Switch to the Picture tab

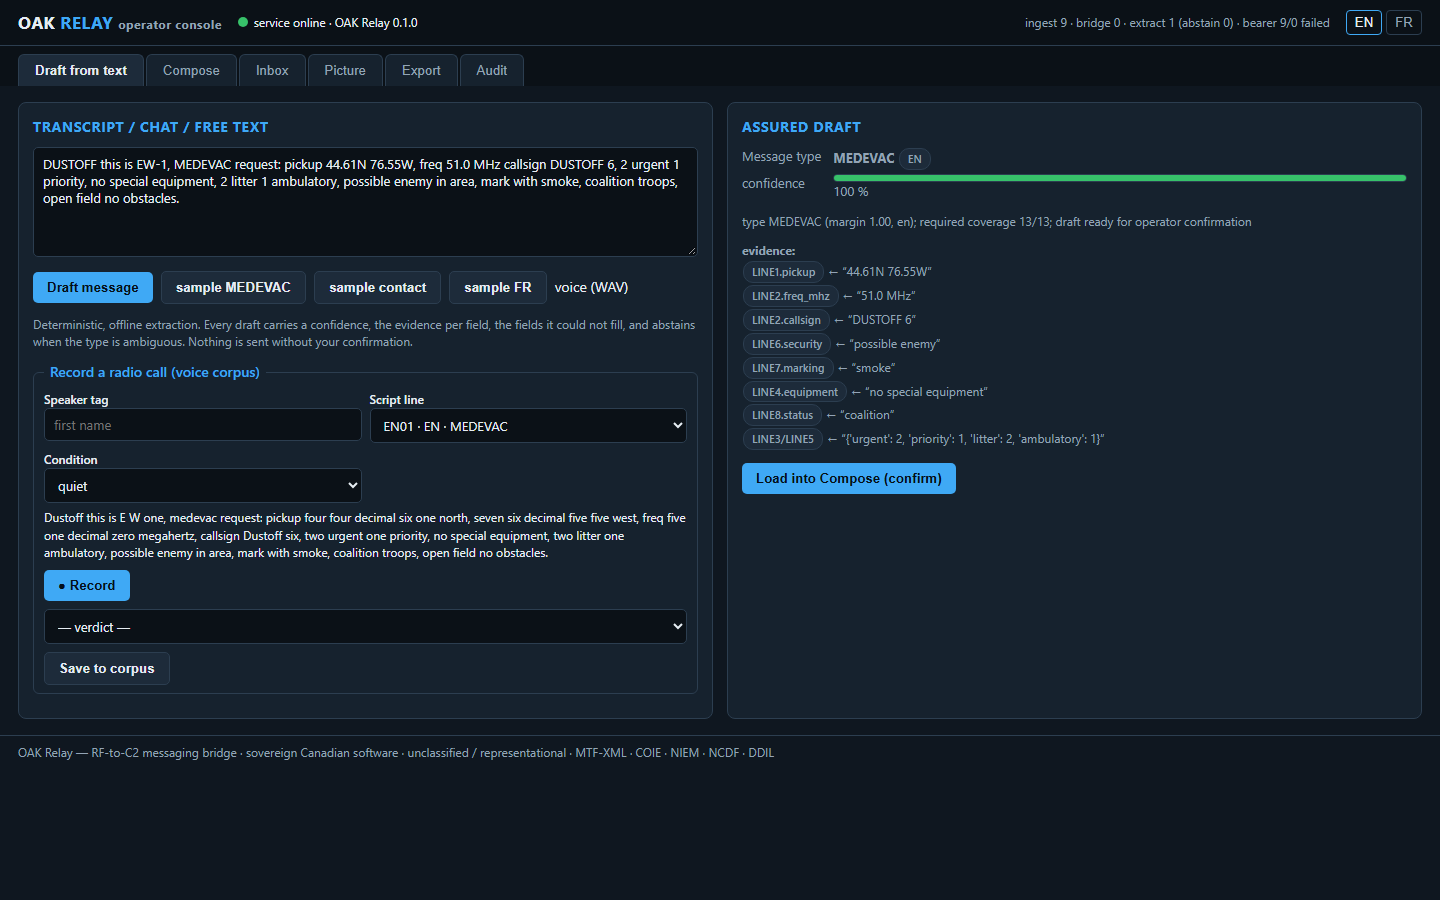coord(345,70)
